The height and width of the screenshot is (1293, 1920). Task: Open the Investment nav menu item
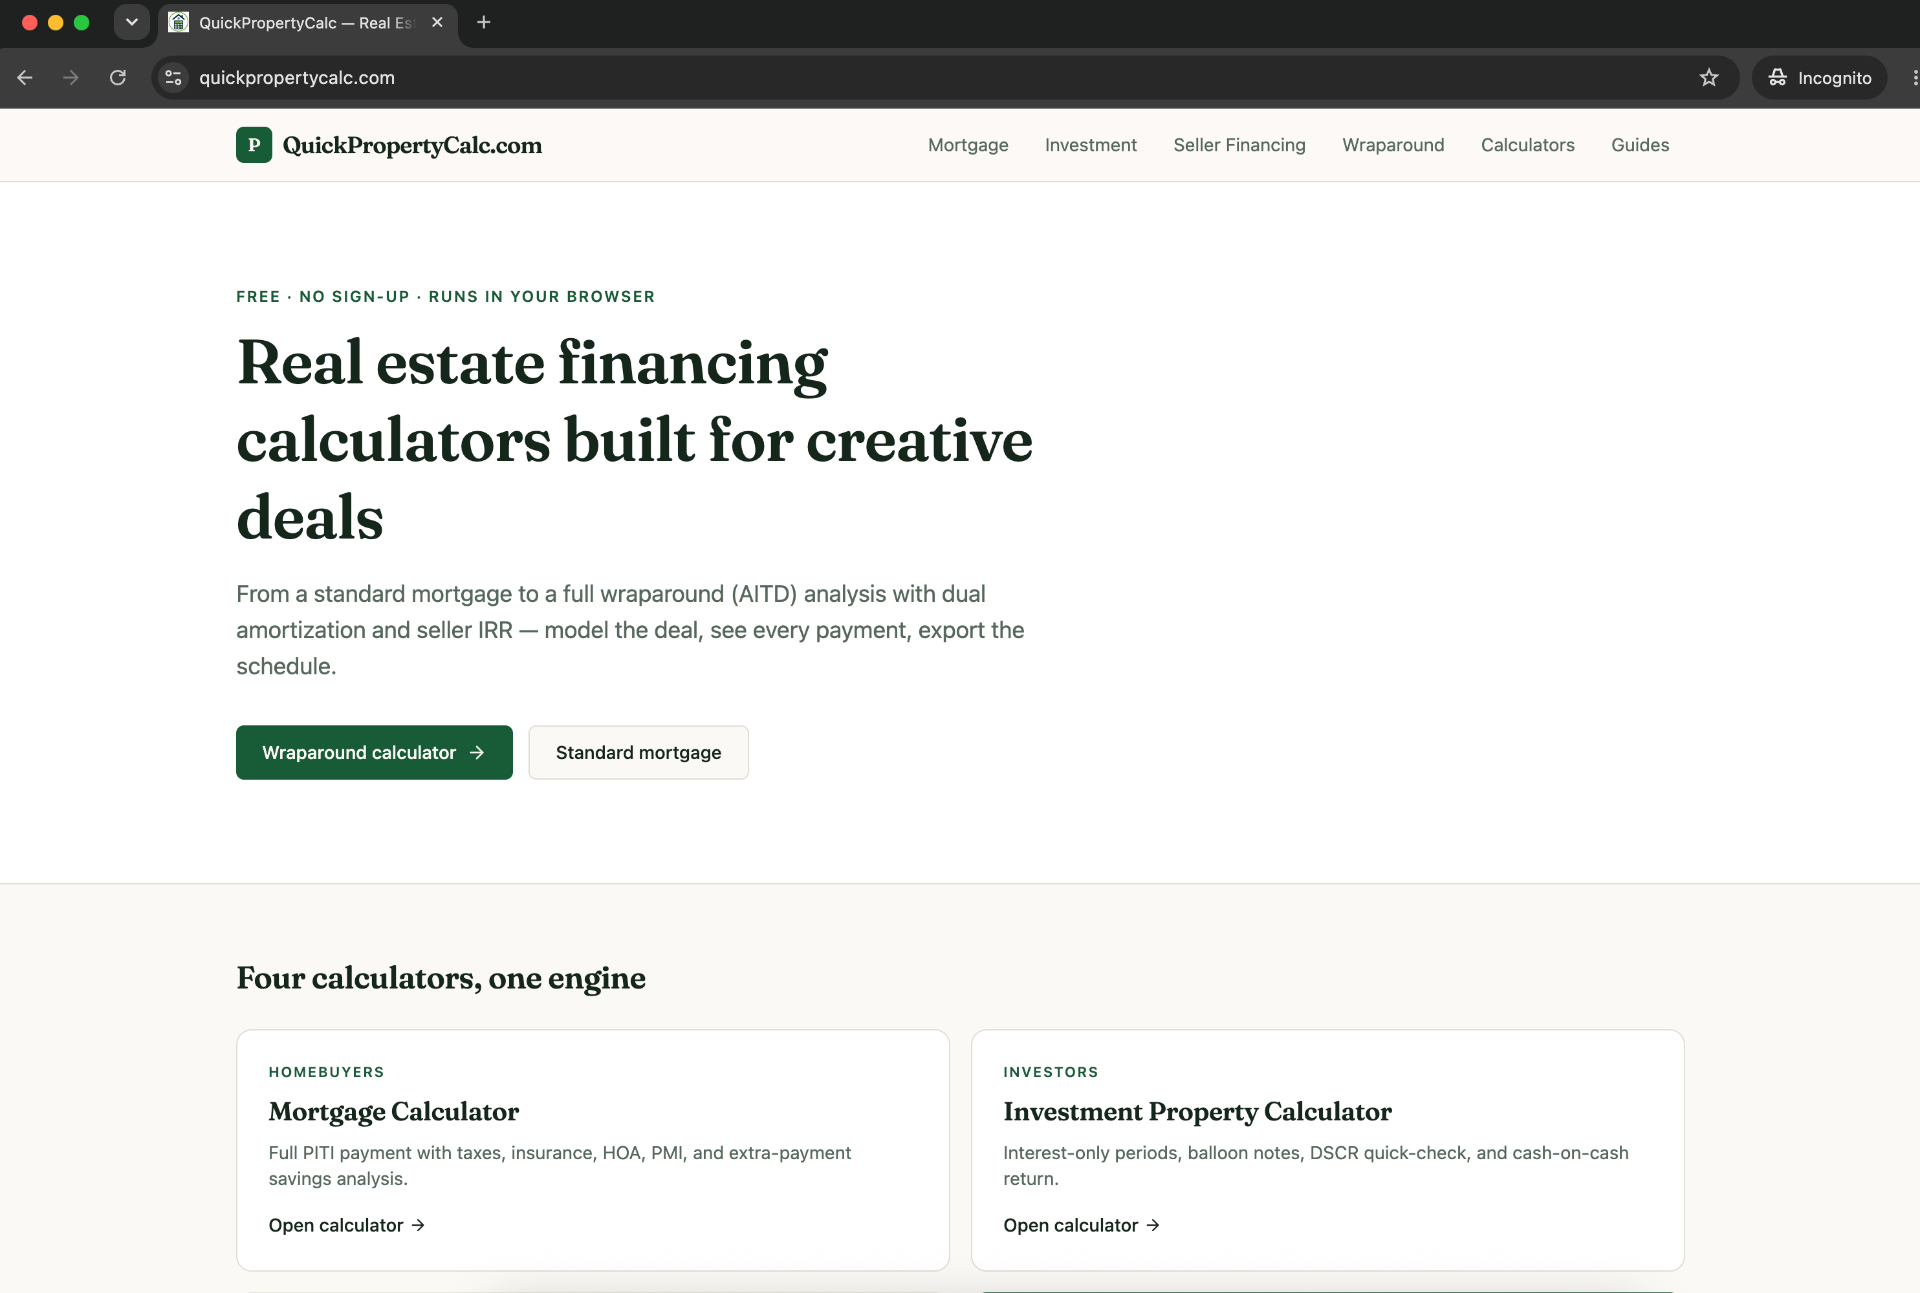tap(1091, 145)
